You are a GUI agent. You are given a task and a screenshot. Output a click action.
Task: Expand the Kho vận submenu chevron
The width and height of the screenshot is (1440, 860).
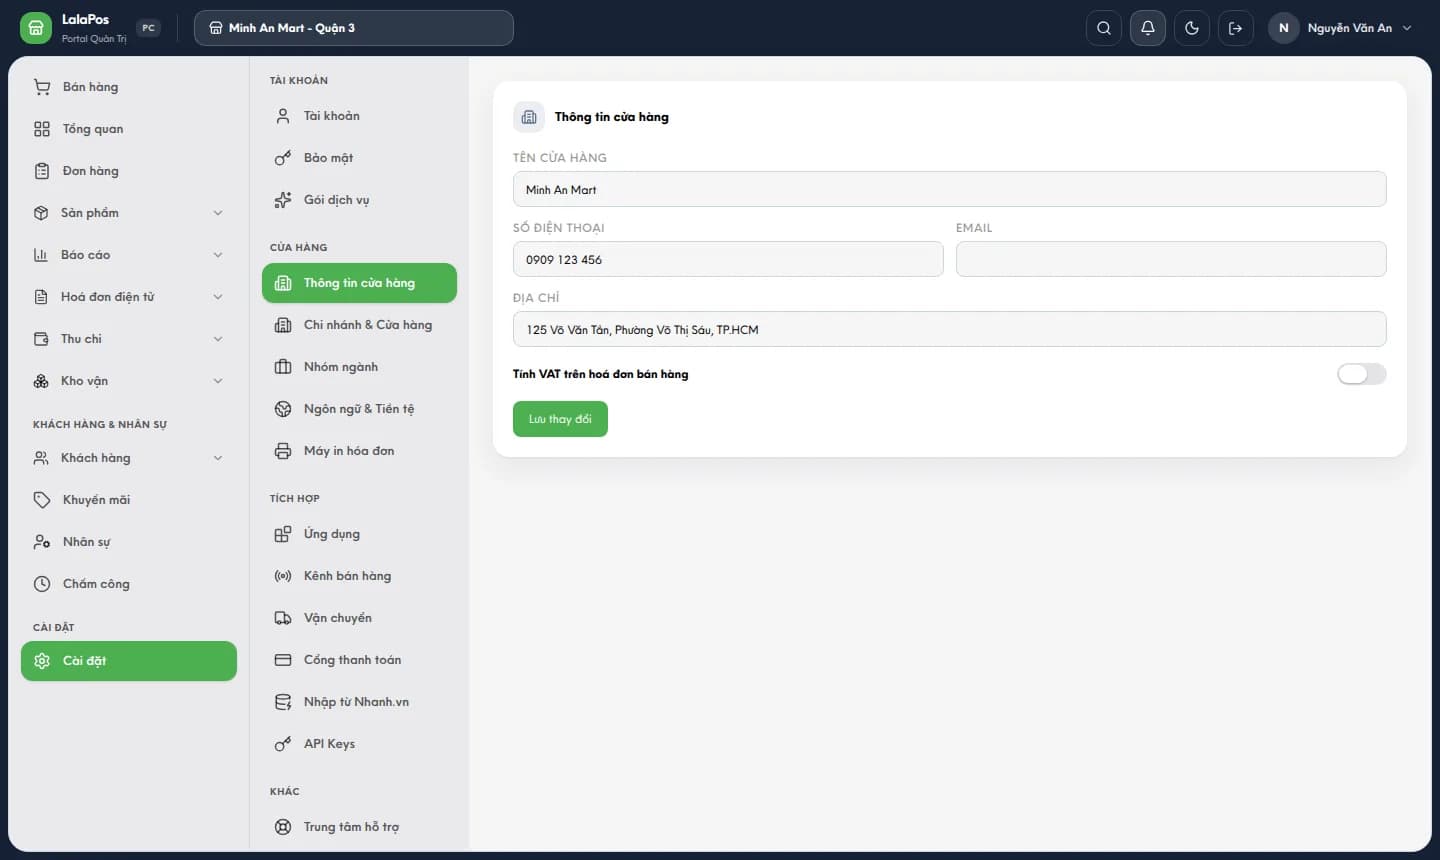coord(218,381)
